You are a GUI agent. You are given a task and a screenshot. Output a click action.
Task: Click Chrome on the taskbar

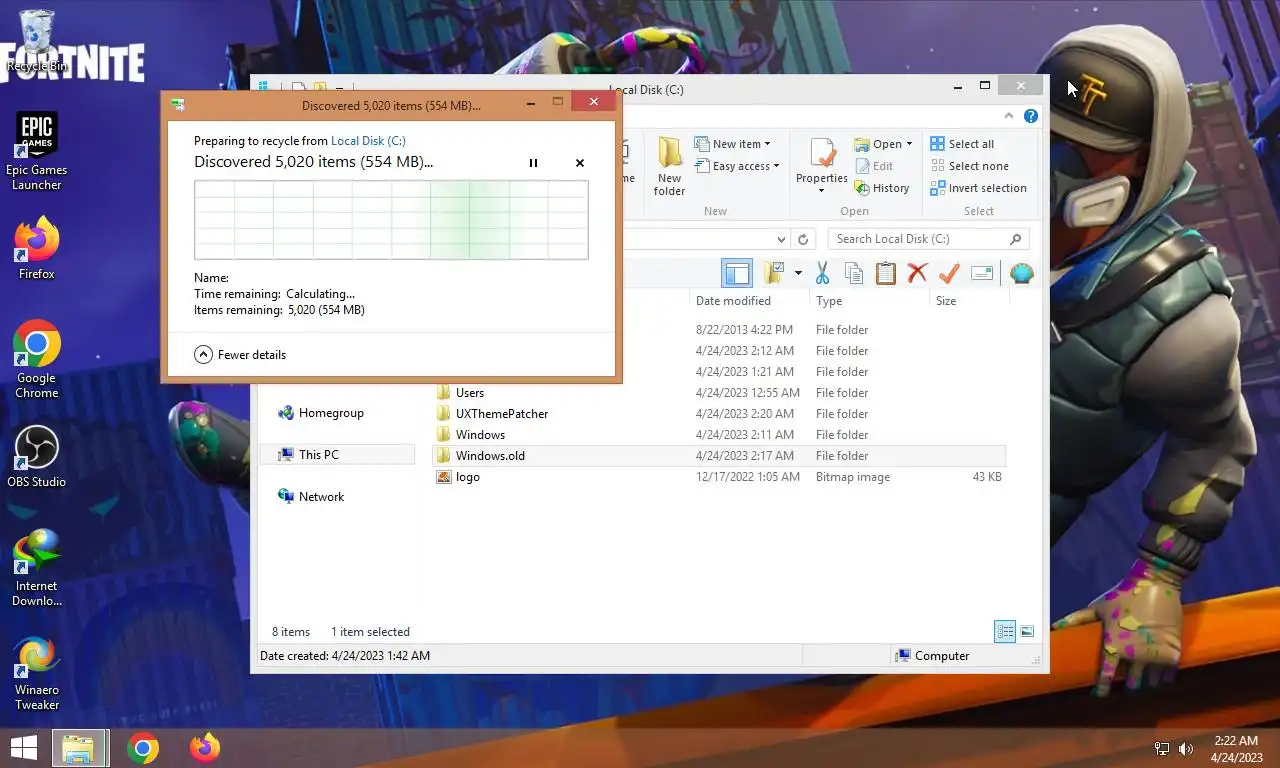(x=143, y=748)
